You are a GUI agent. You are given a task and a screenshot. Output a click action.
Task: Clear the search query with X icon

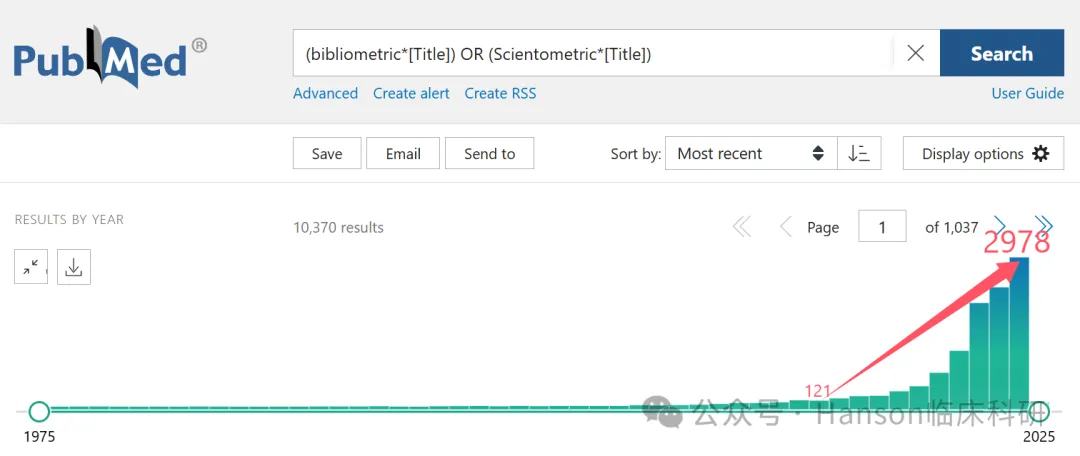pos(915,53)
